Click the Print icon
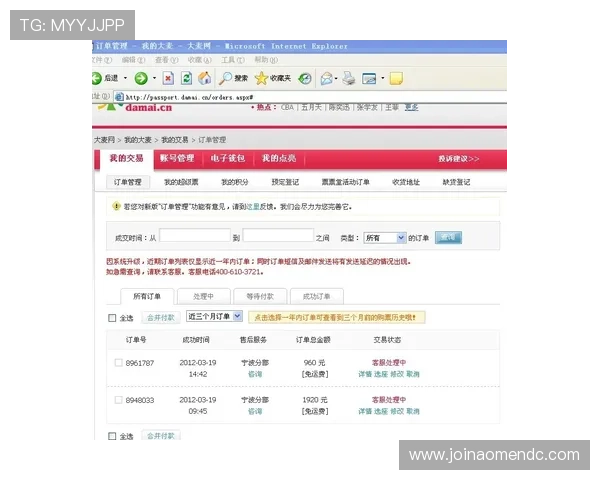The height and width of the screenshot is (480, 600). (349, 78)
